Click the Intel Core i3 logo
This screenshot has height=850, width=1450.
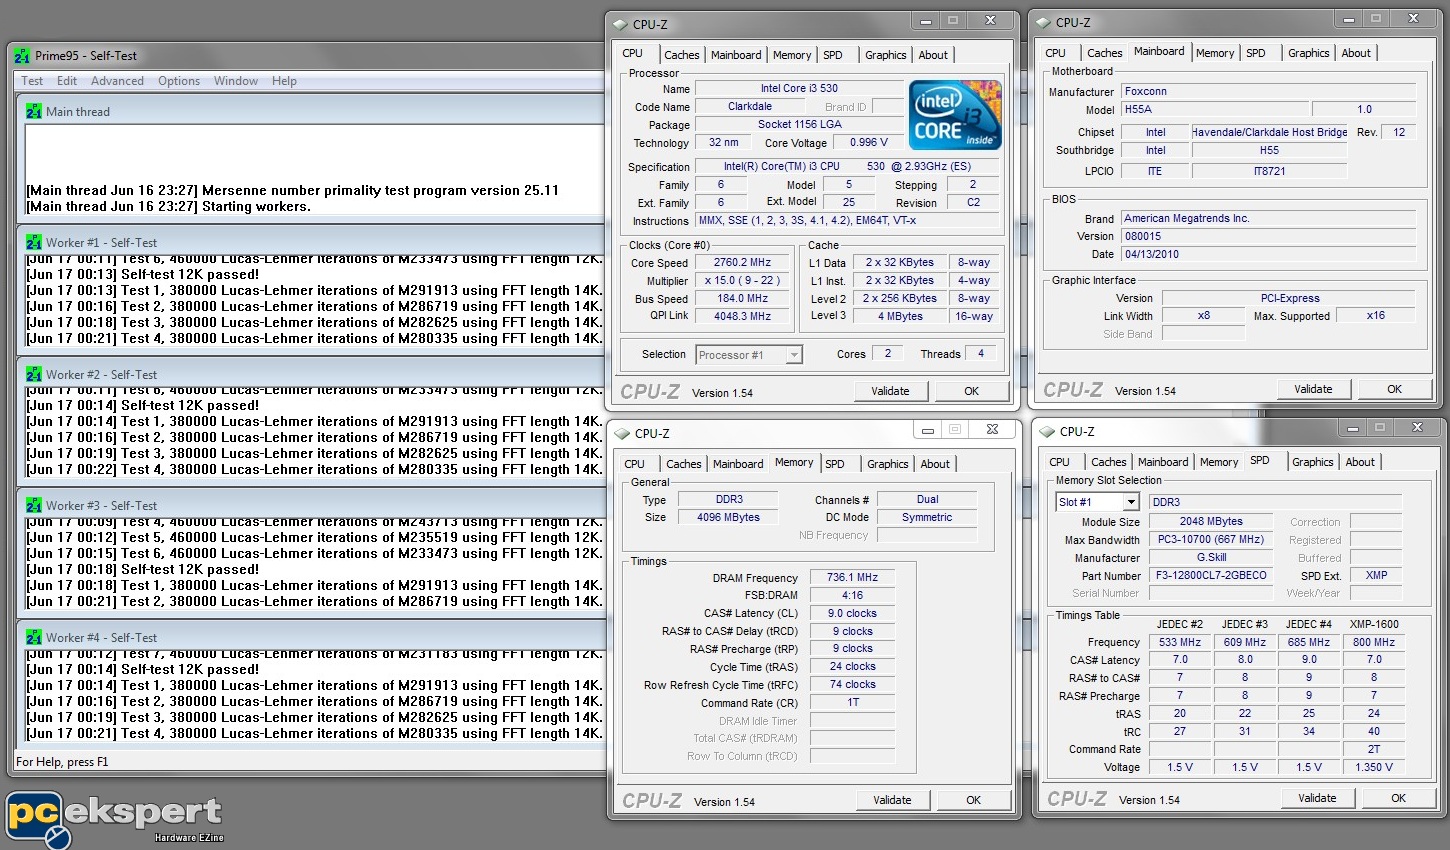pyautogui.click(x=955, y=115)
